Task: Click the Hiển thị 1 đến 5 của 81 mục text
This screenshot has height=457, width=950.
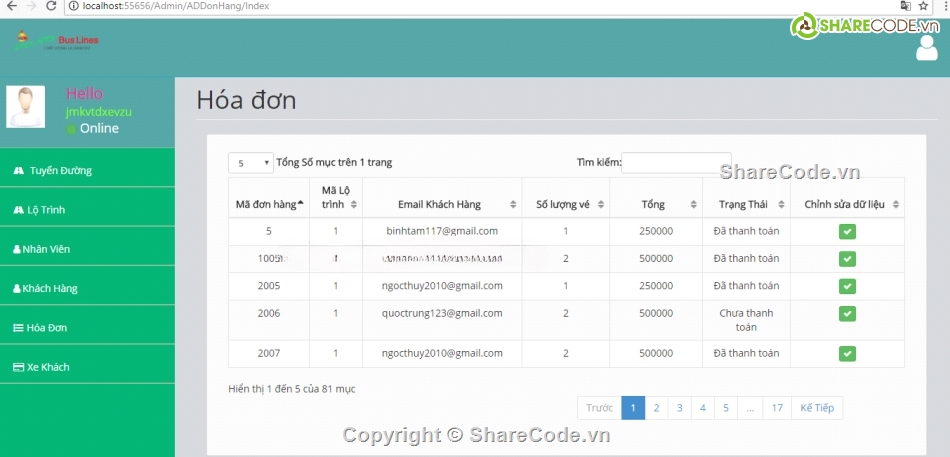Action: (292, 389)
